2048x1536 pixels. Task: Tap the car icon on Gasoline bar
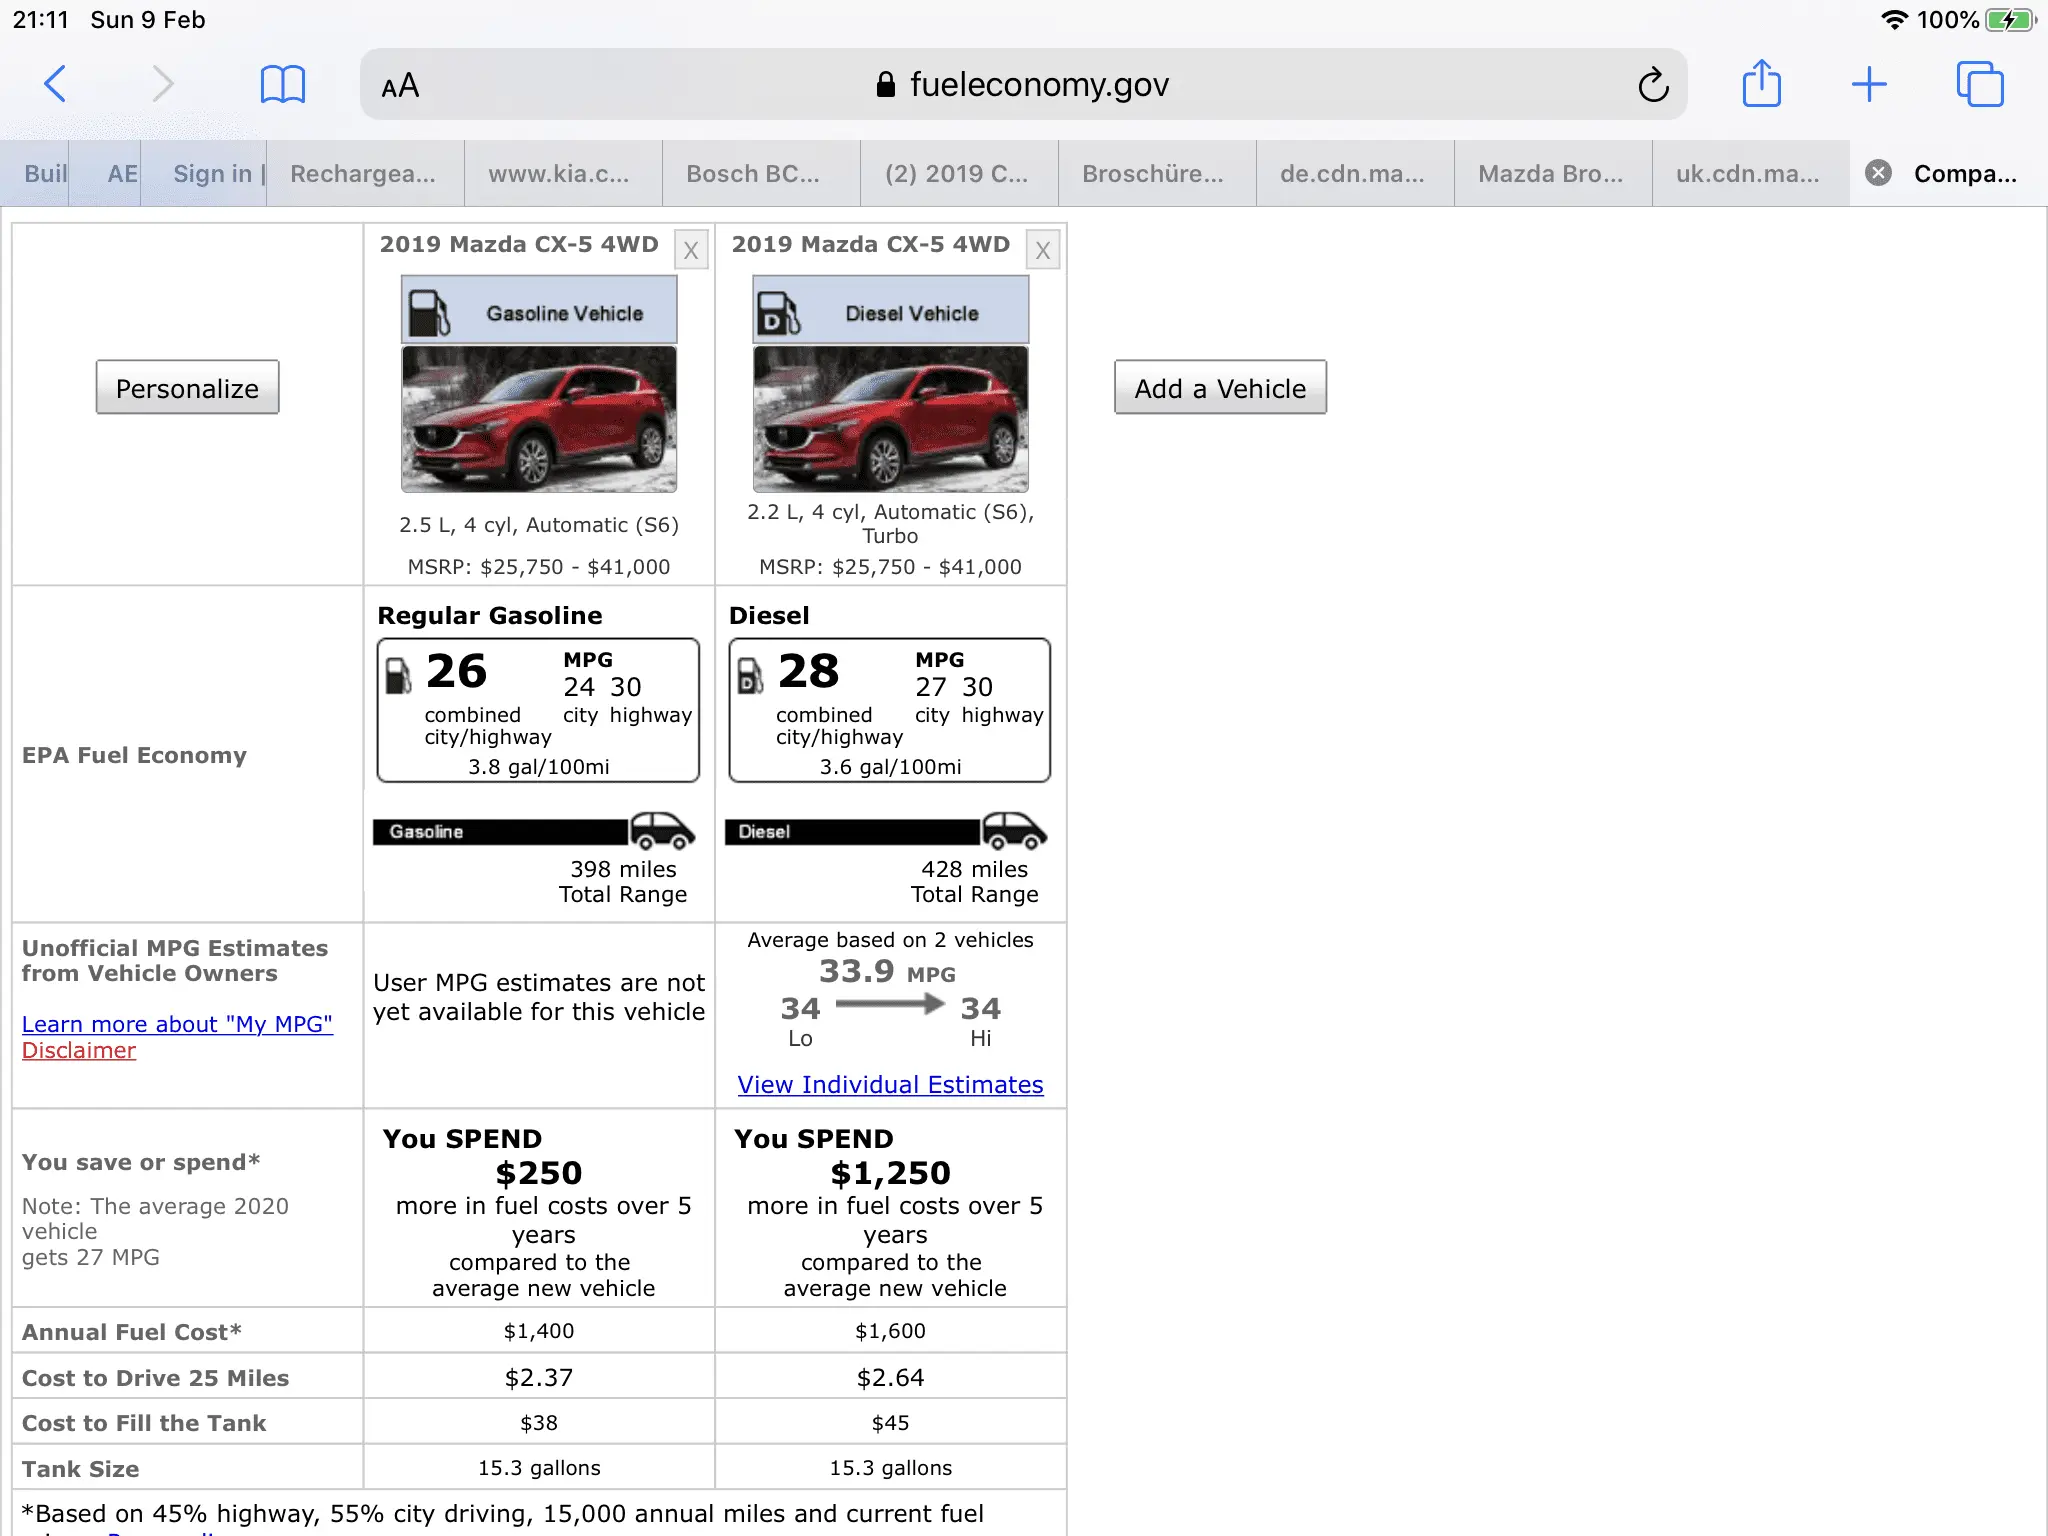pos(662,830)
